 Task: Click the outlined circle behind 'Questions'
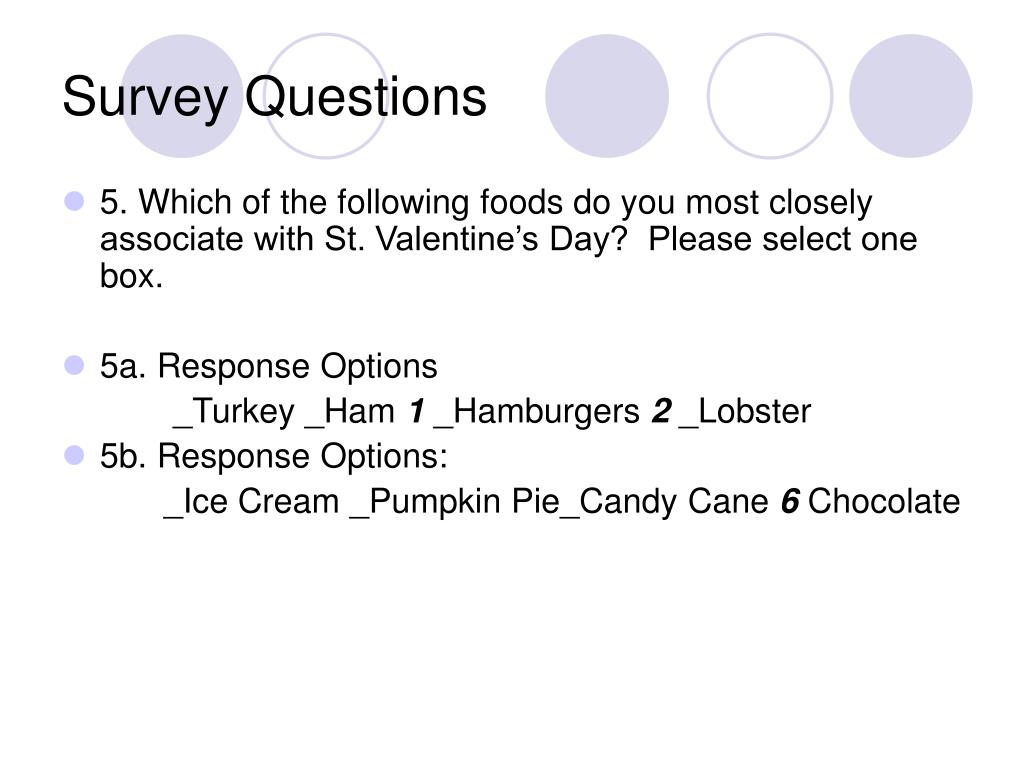[x=325, y=96]
